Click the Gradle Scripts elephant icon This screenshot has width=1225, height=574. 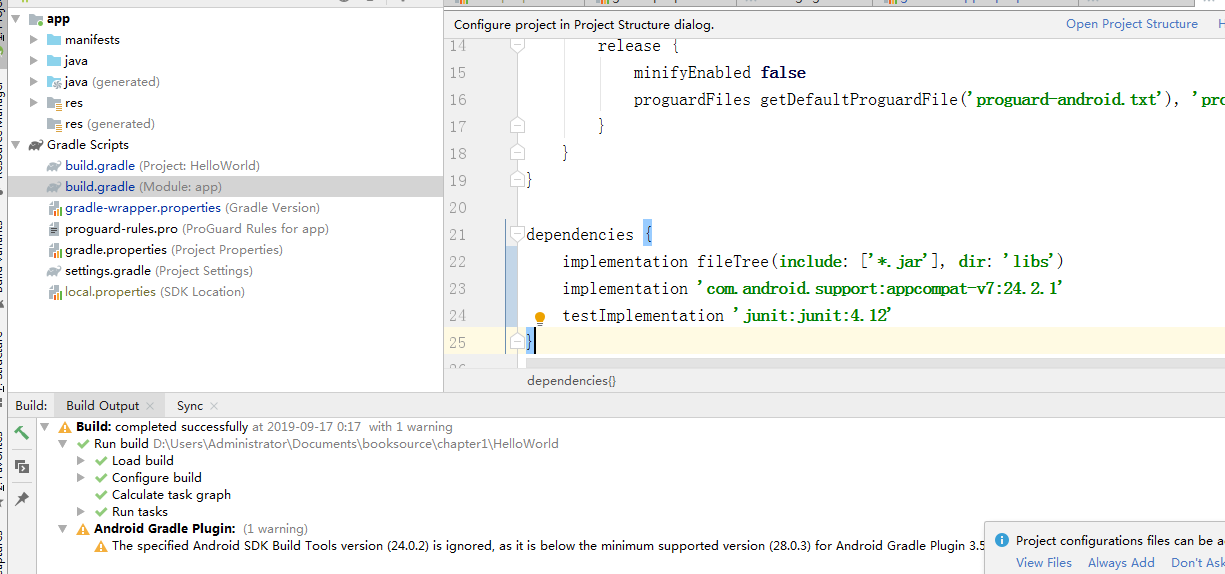(36, 145)
